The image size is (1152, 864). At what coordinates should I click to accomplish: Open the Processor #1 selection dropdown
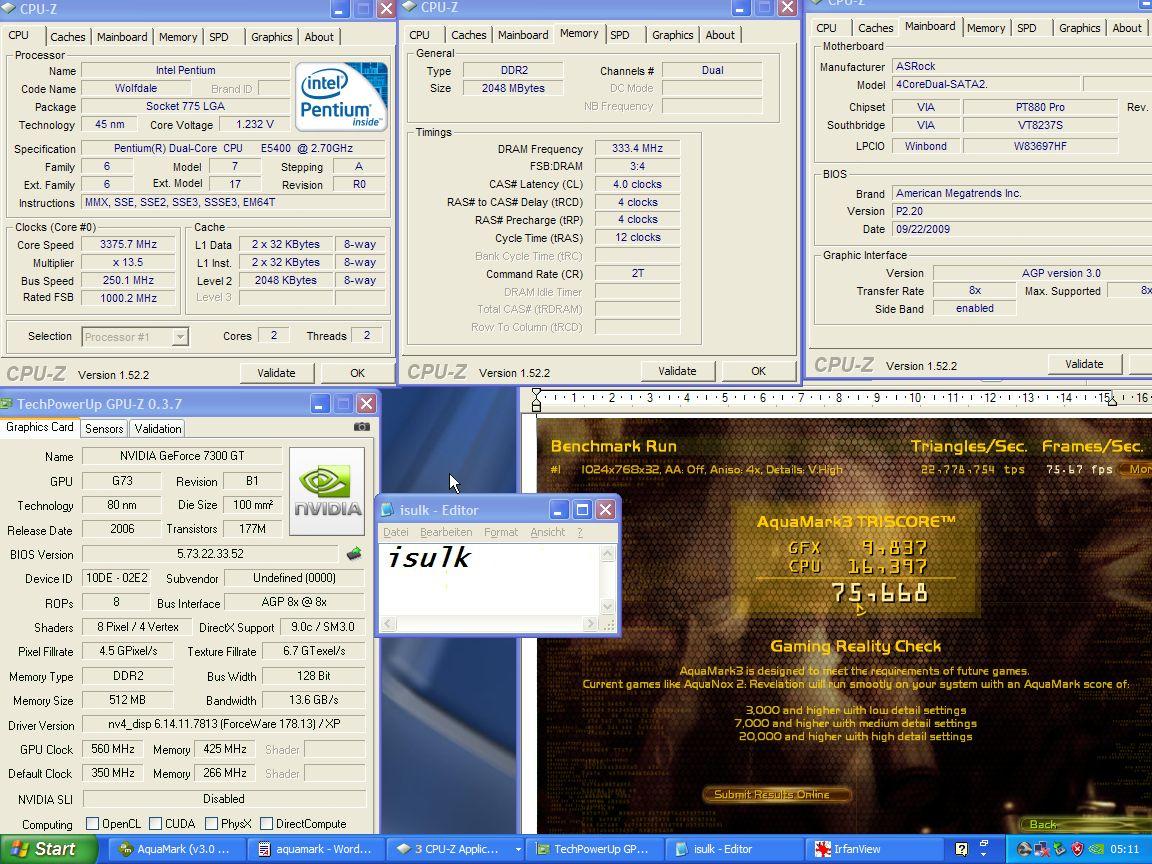click(179, 337)
